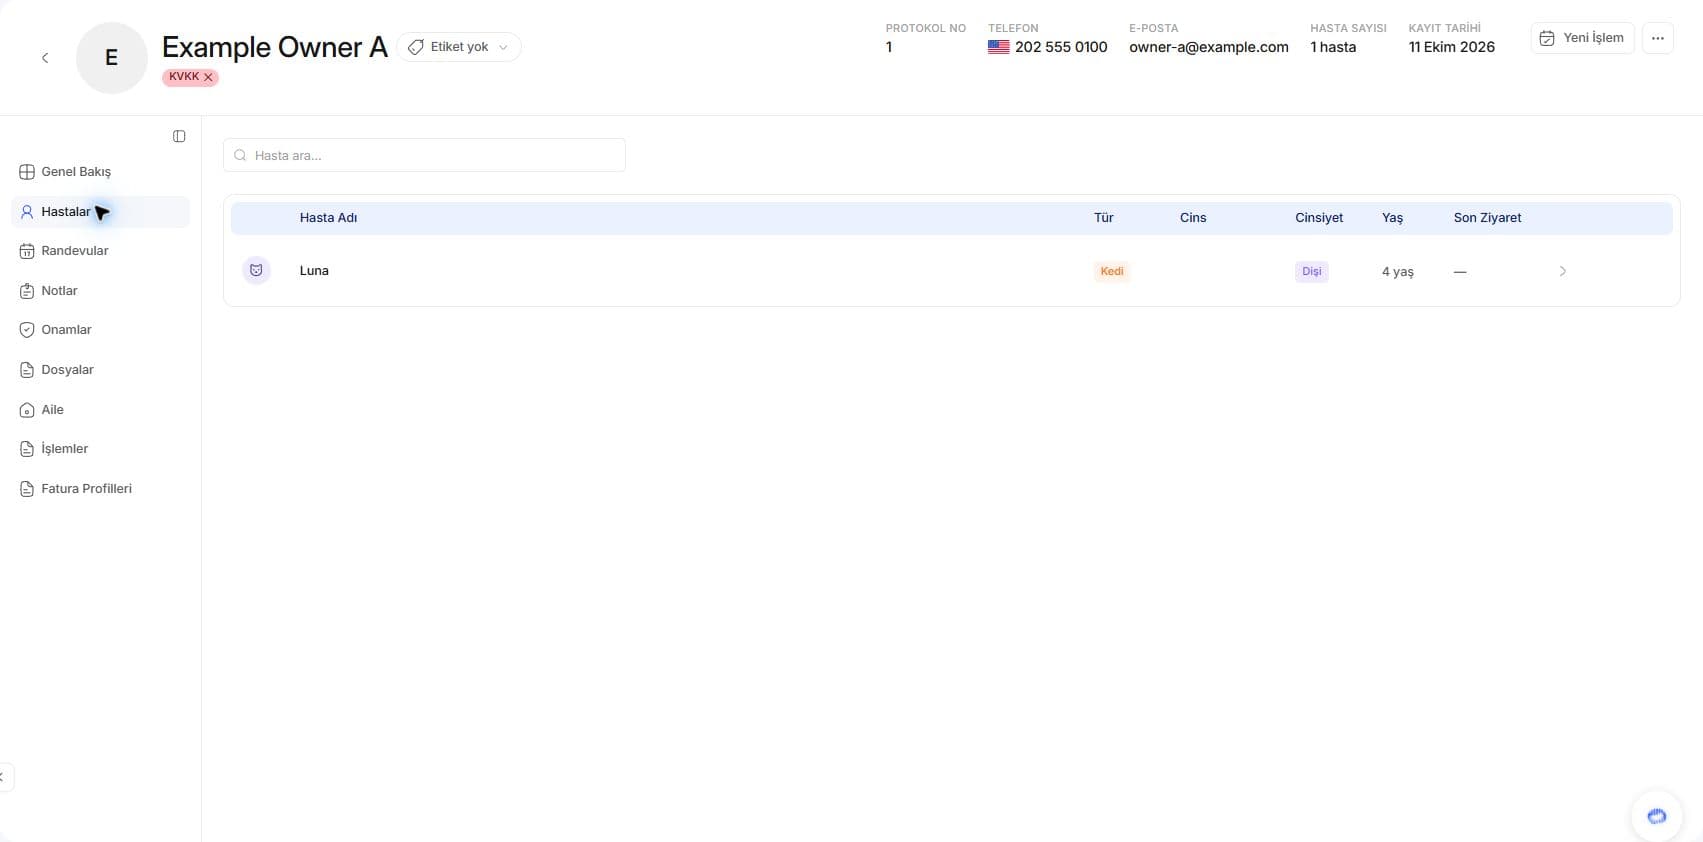1703x842 pixels.
Task: Click the 4 yaş age value
Action: (1397, 272)
